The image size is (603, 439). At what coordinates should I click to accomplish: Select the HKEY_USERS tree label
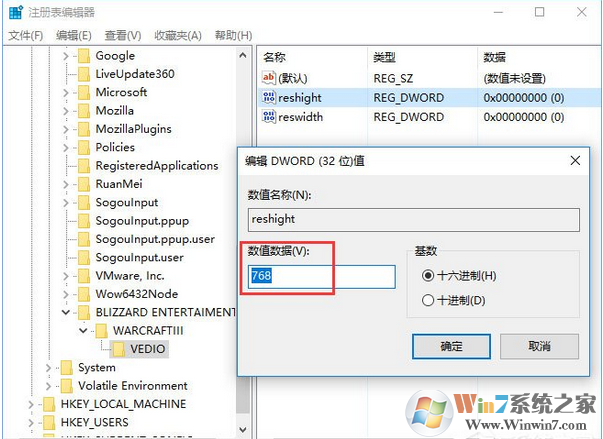(x=95, y=422)
